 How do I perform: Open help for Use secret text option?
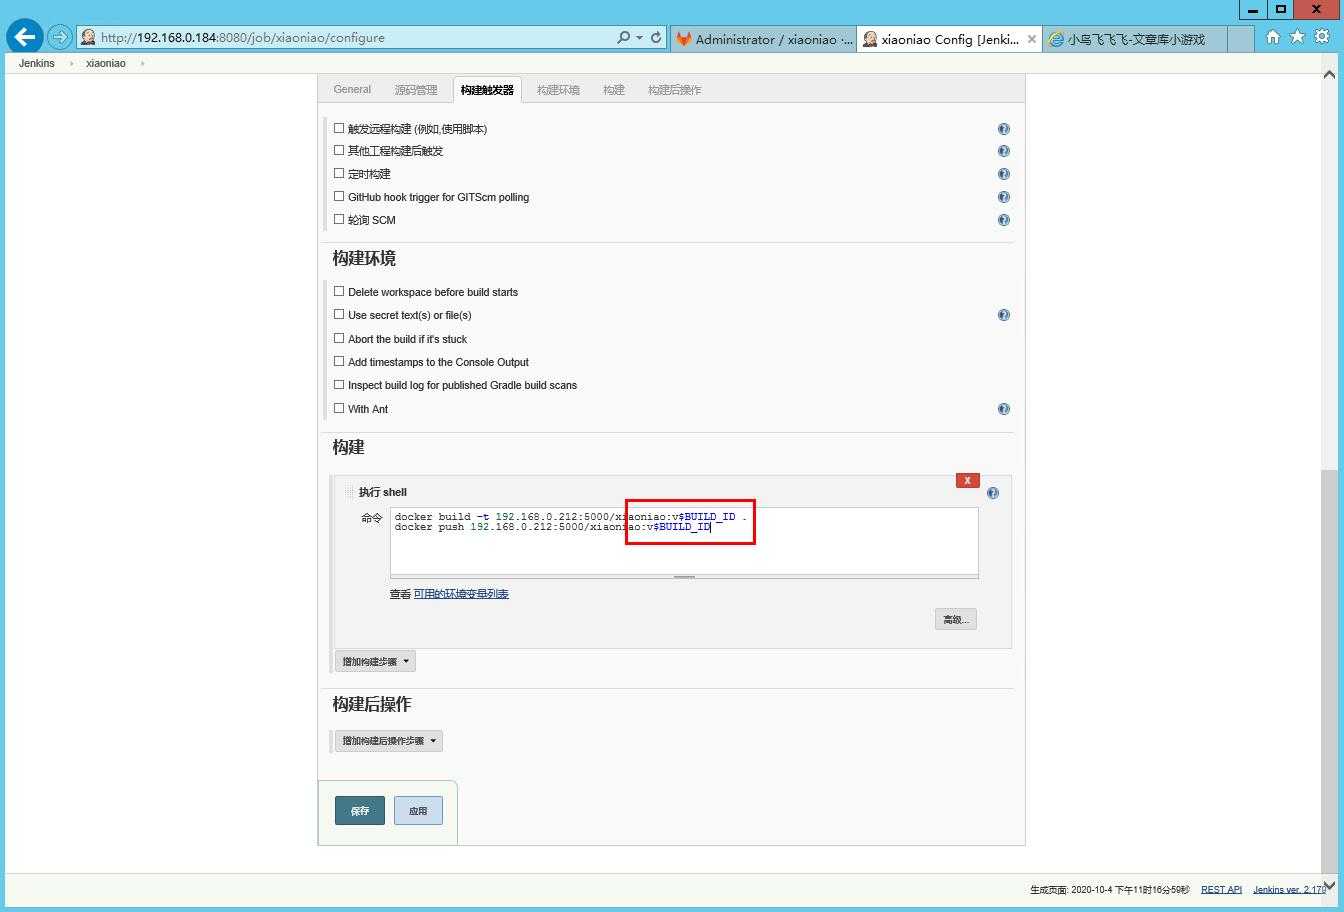[x=1004, y=315]
